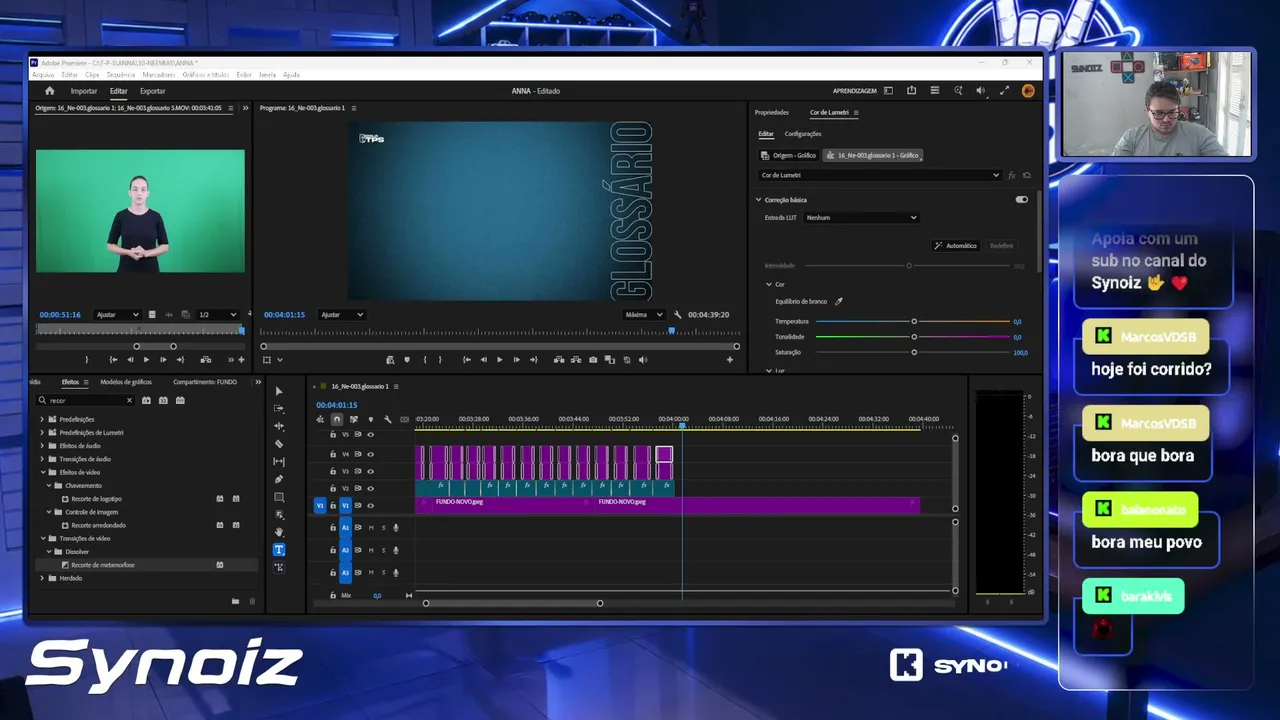Open the Entrada LUT dropdown
This screenshot has width=1280, height=720.
[x=861, y=217]
